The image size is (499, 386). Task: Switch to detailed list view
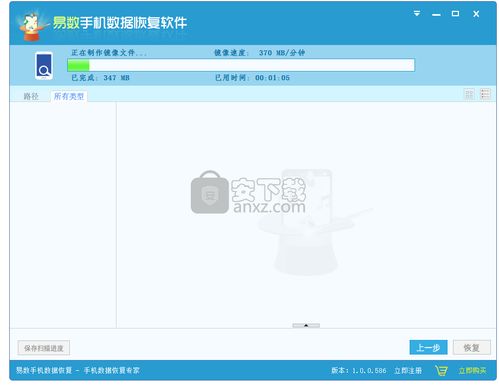click(485, 94)
